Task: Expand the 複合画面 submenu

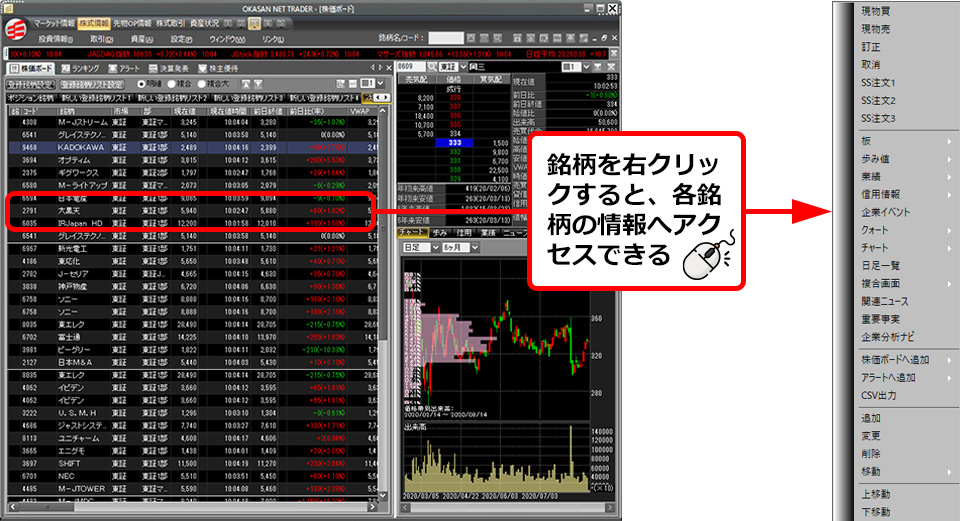Action: click(949, 284)
